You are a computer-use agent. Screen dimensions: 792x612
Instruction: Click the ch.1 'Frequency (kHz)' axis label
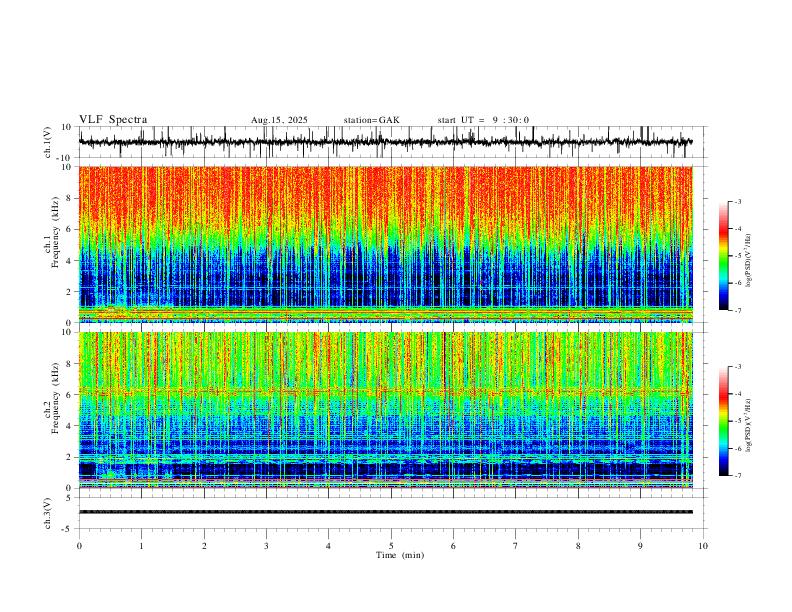click(x=55, y=233)
